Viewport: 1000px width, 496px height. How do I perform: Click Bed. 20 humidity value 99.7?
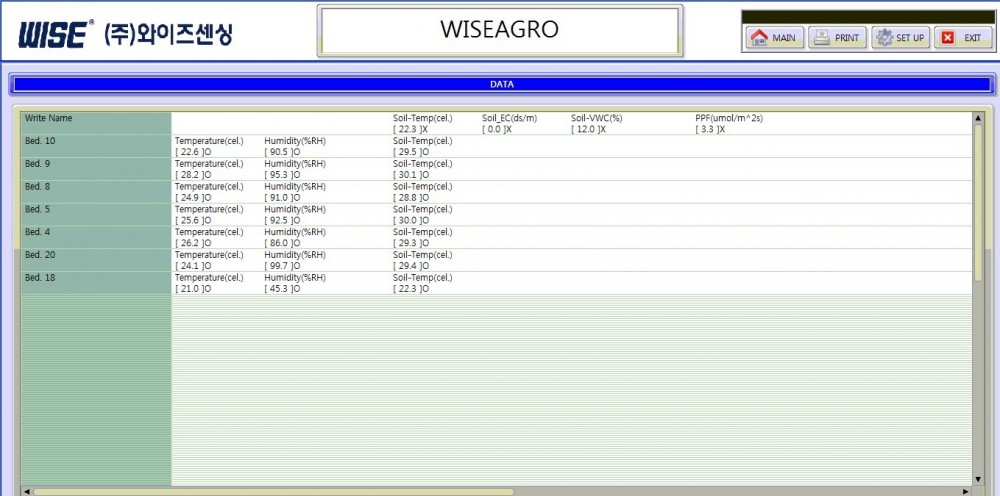click(x=282, y=266)
